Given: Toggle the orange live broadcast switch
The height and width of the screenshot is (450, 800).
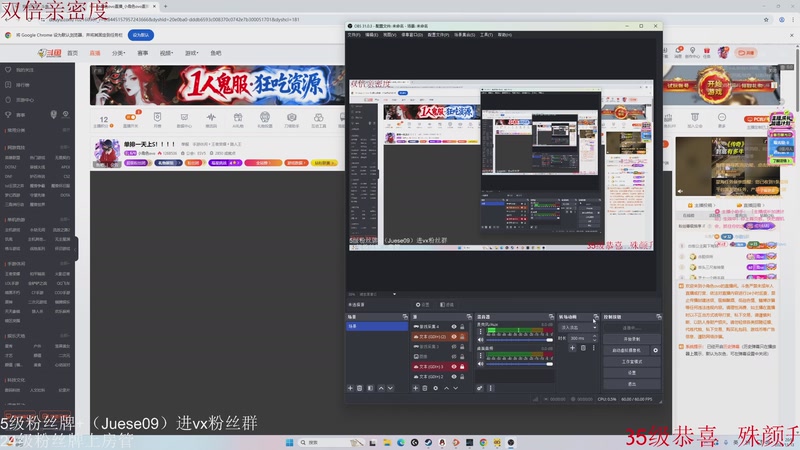Looking at the screenshot, I should click(x=131, y=117).
